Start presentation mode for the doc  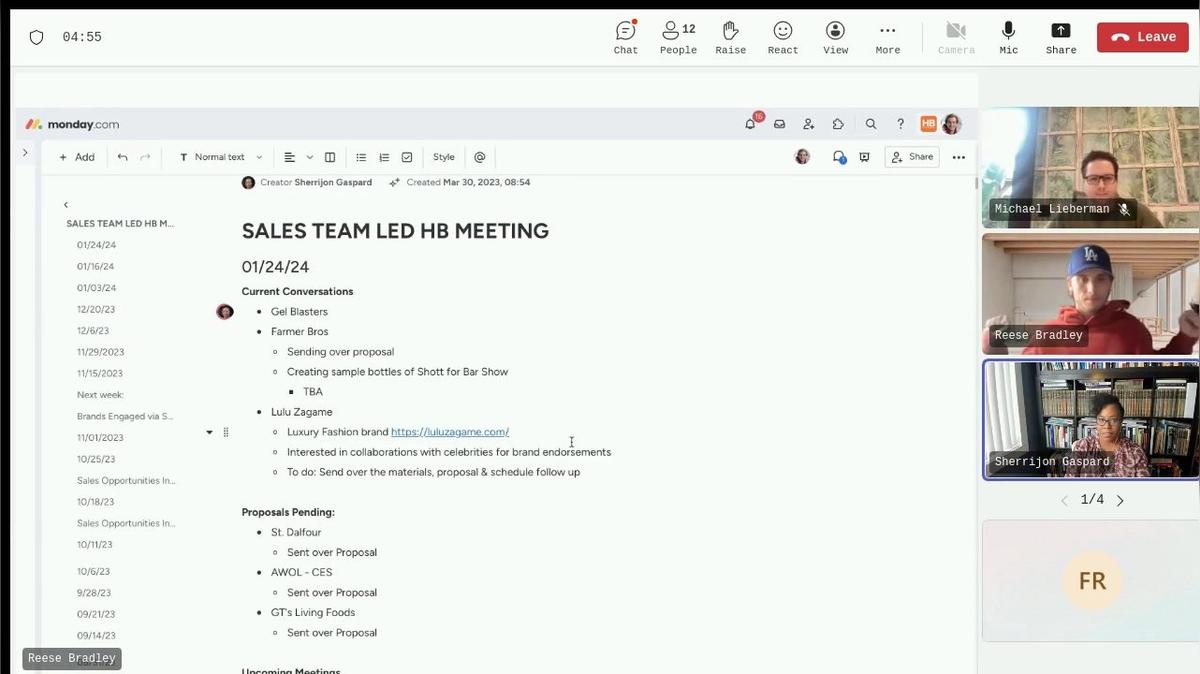coord(864,157)
